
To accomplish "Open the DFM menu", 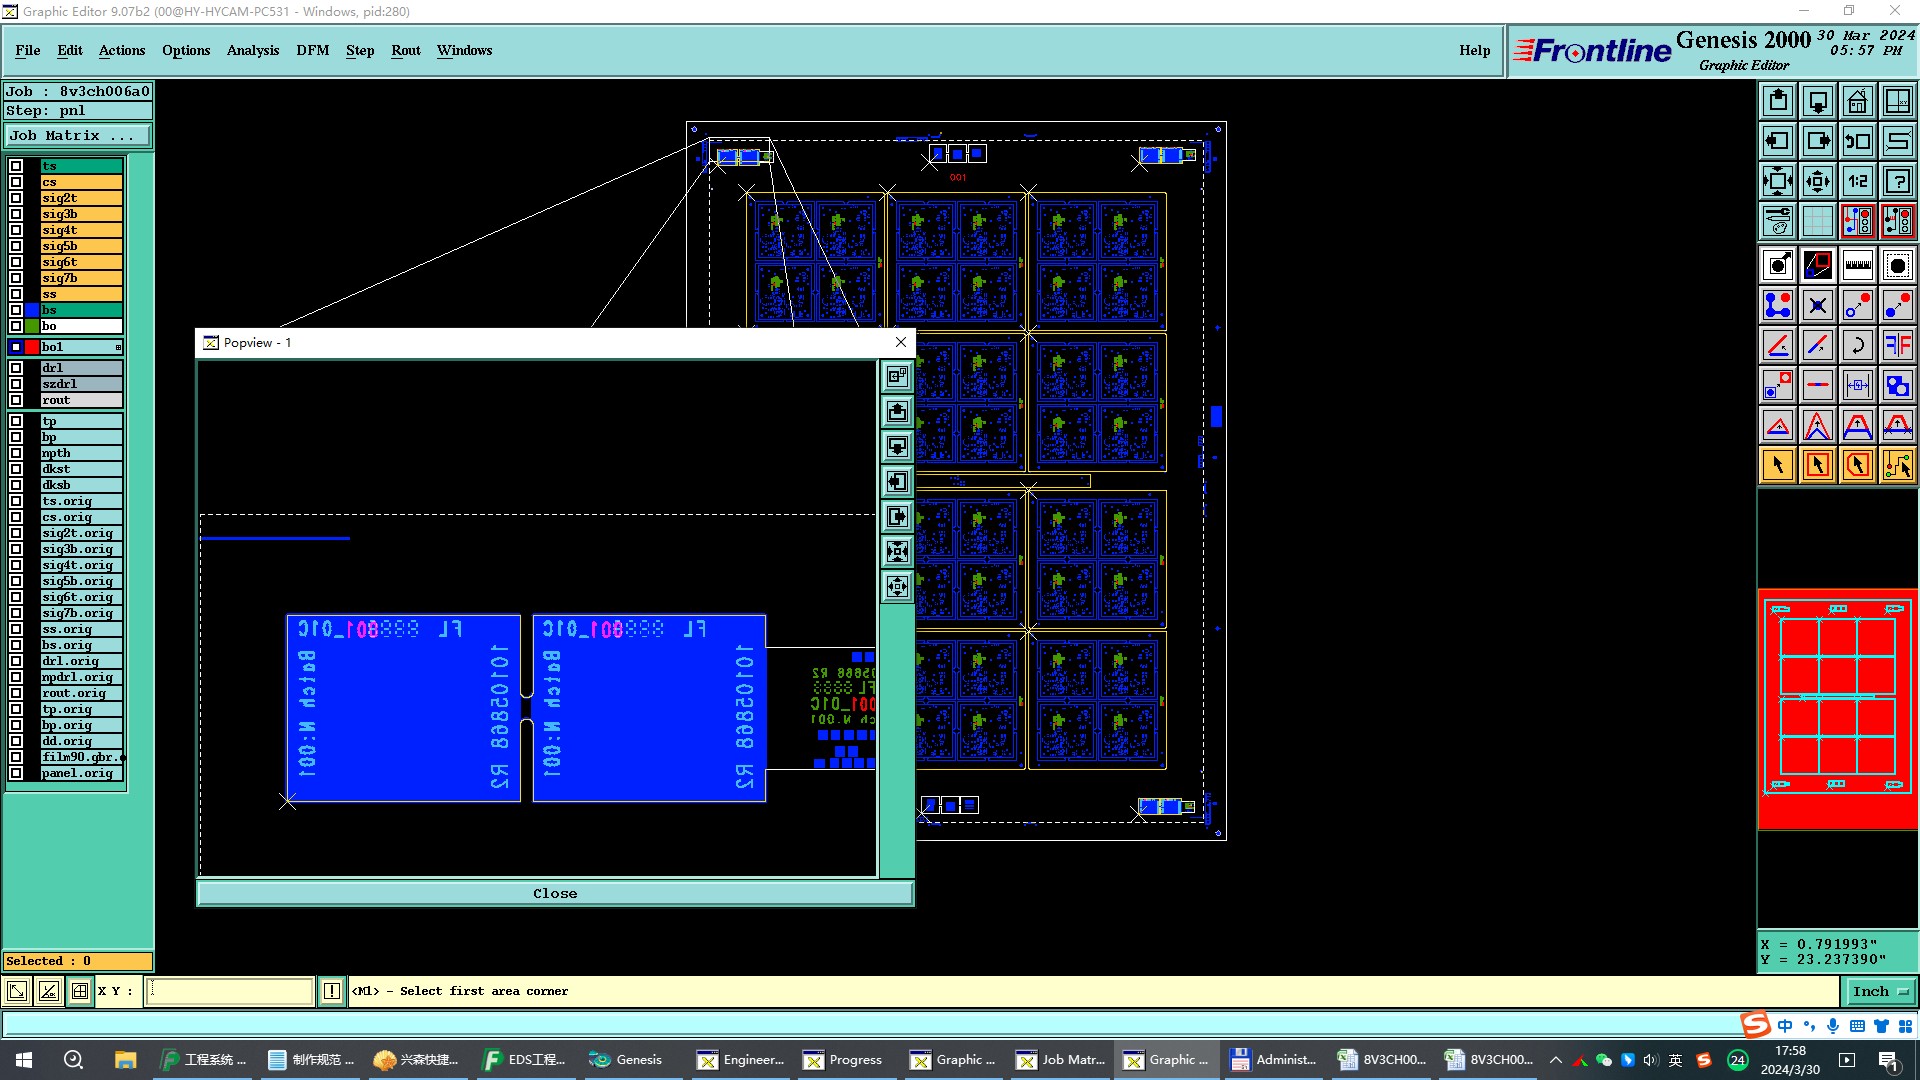I will (312, 50).
